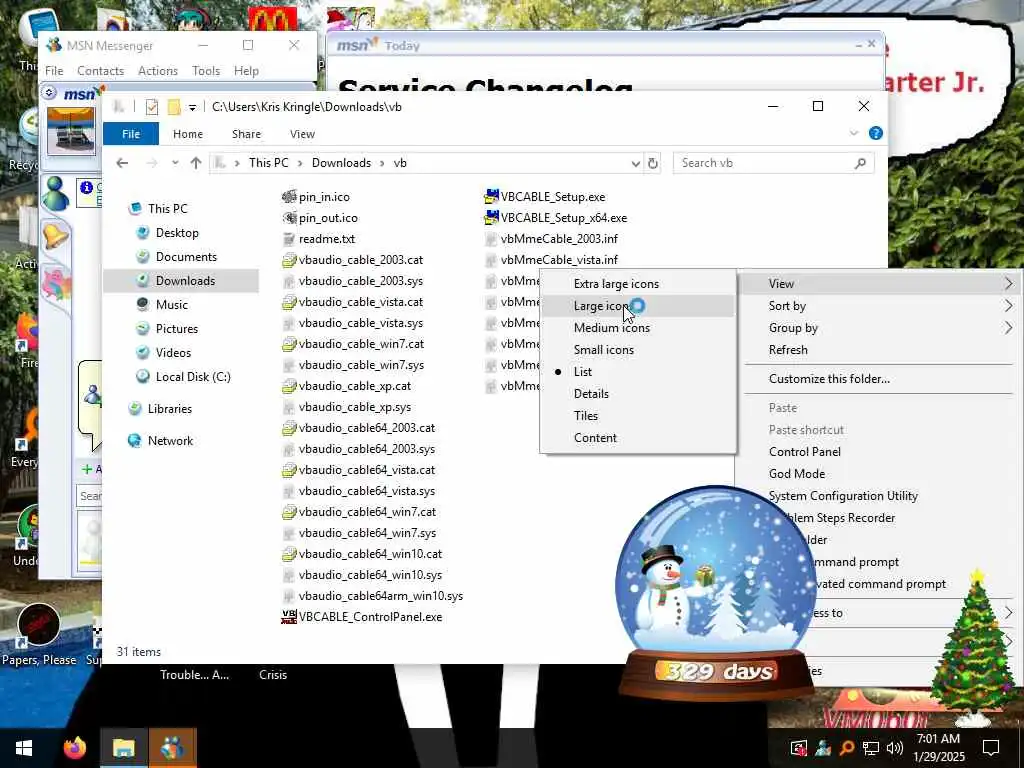This screenshot has height=768, width=1024.
Task: Click the Back navigation arrow
Action: tap(122, 163)
